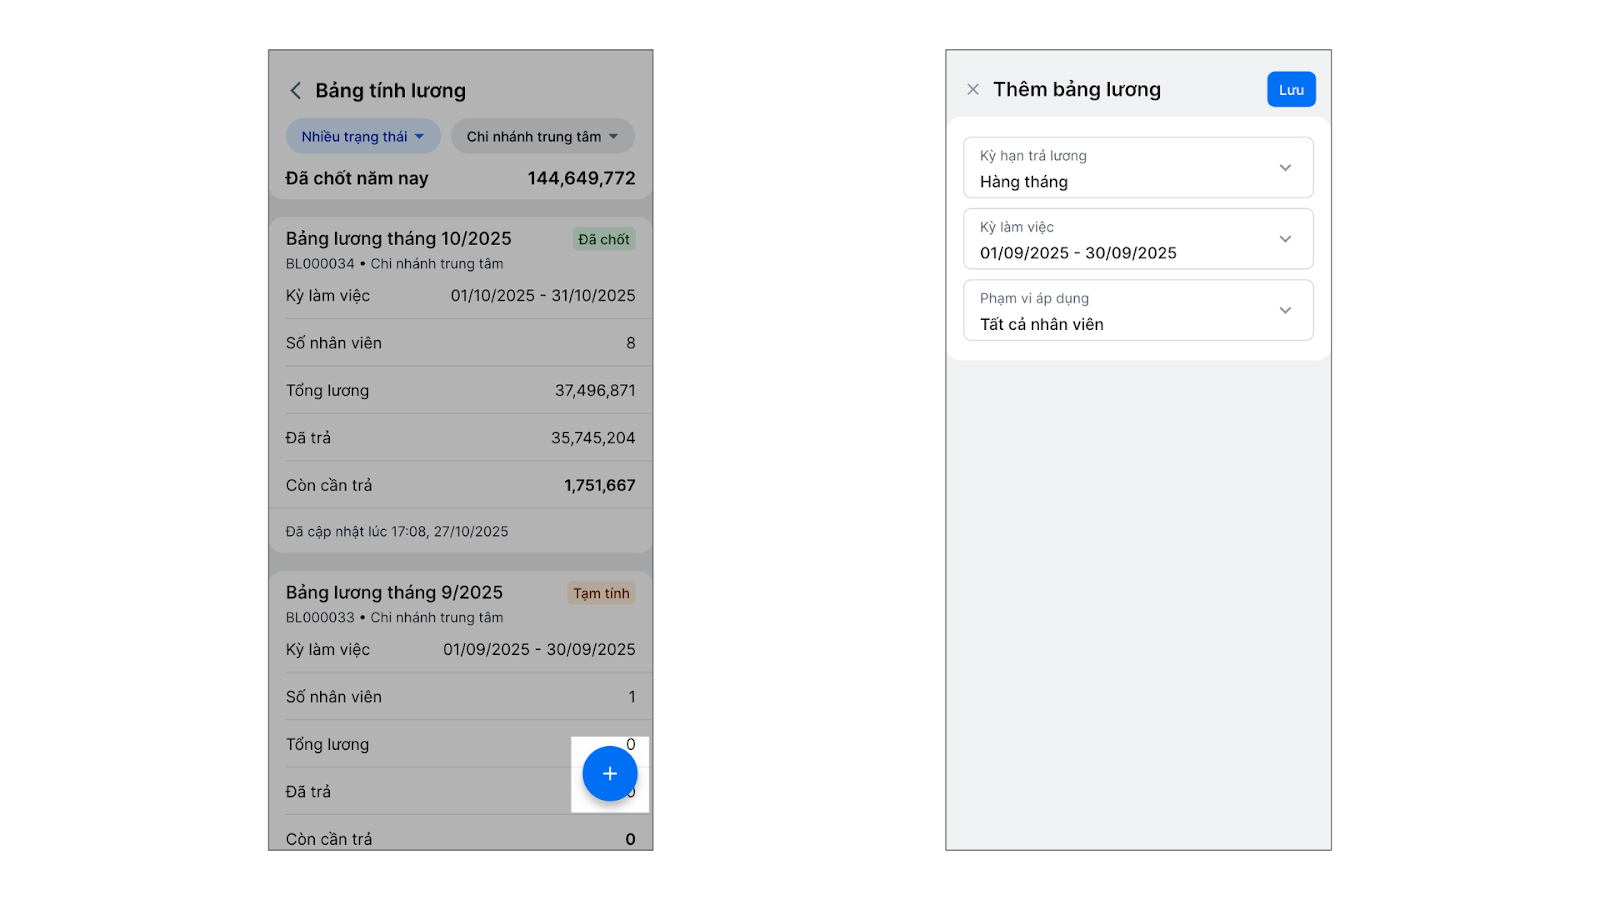
Task: Select the Còn cần trả 1,751,667 row
Action: (460, 486)
